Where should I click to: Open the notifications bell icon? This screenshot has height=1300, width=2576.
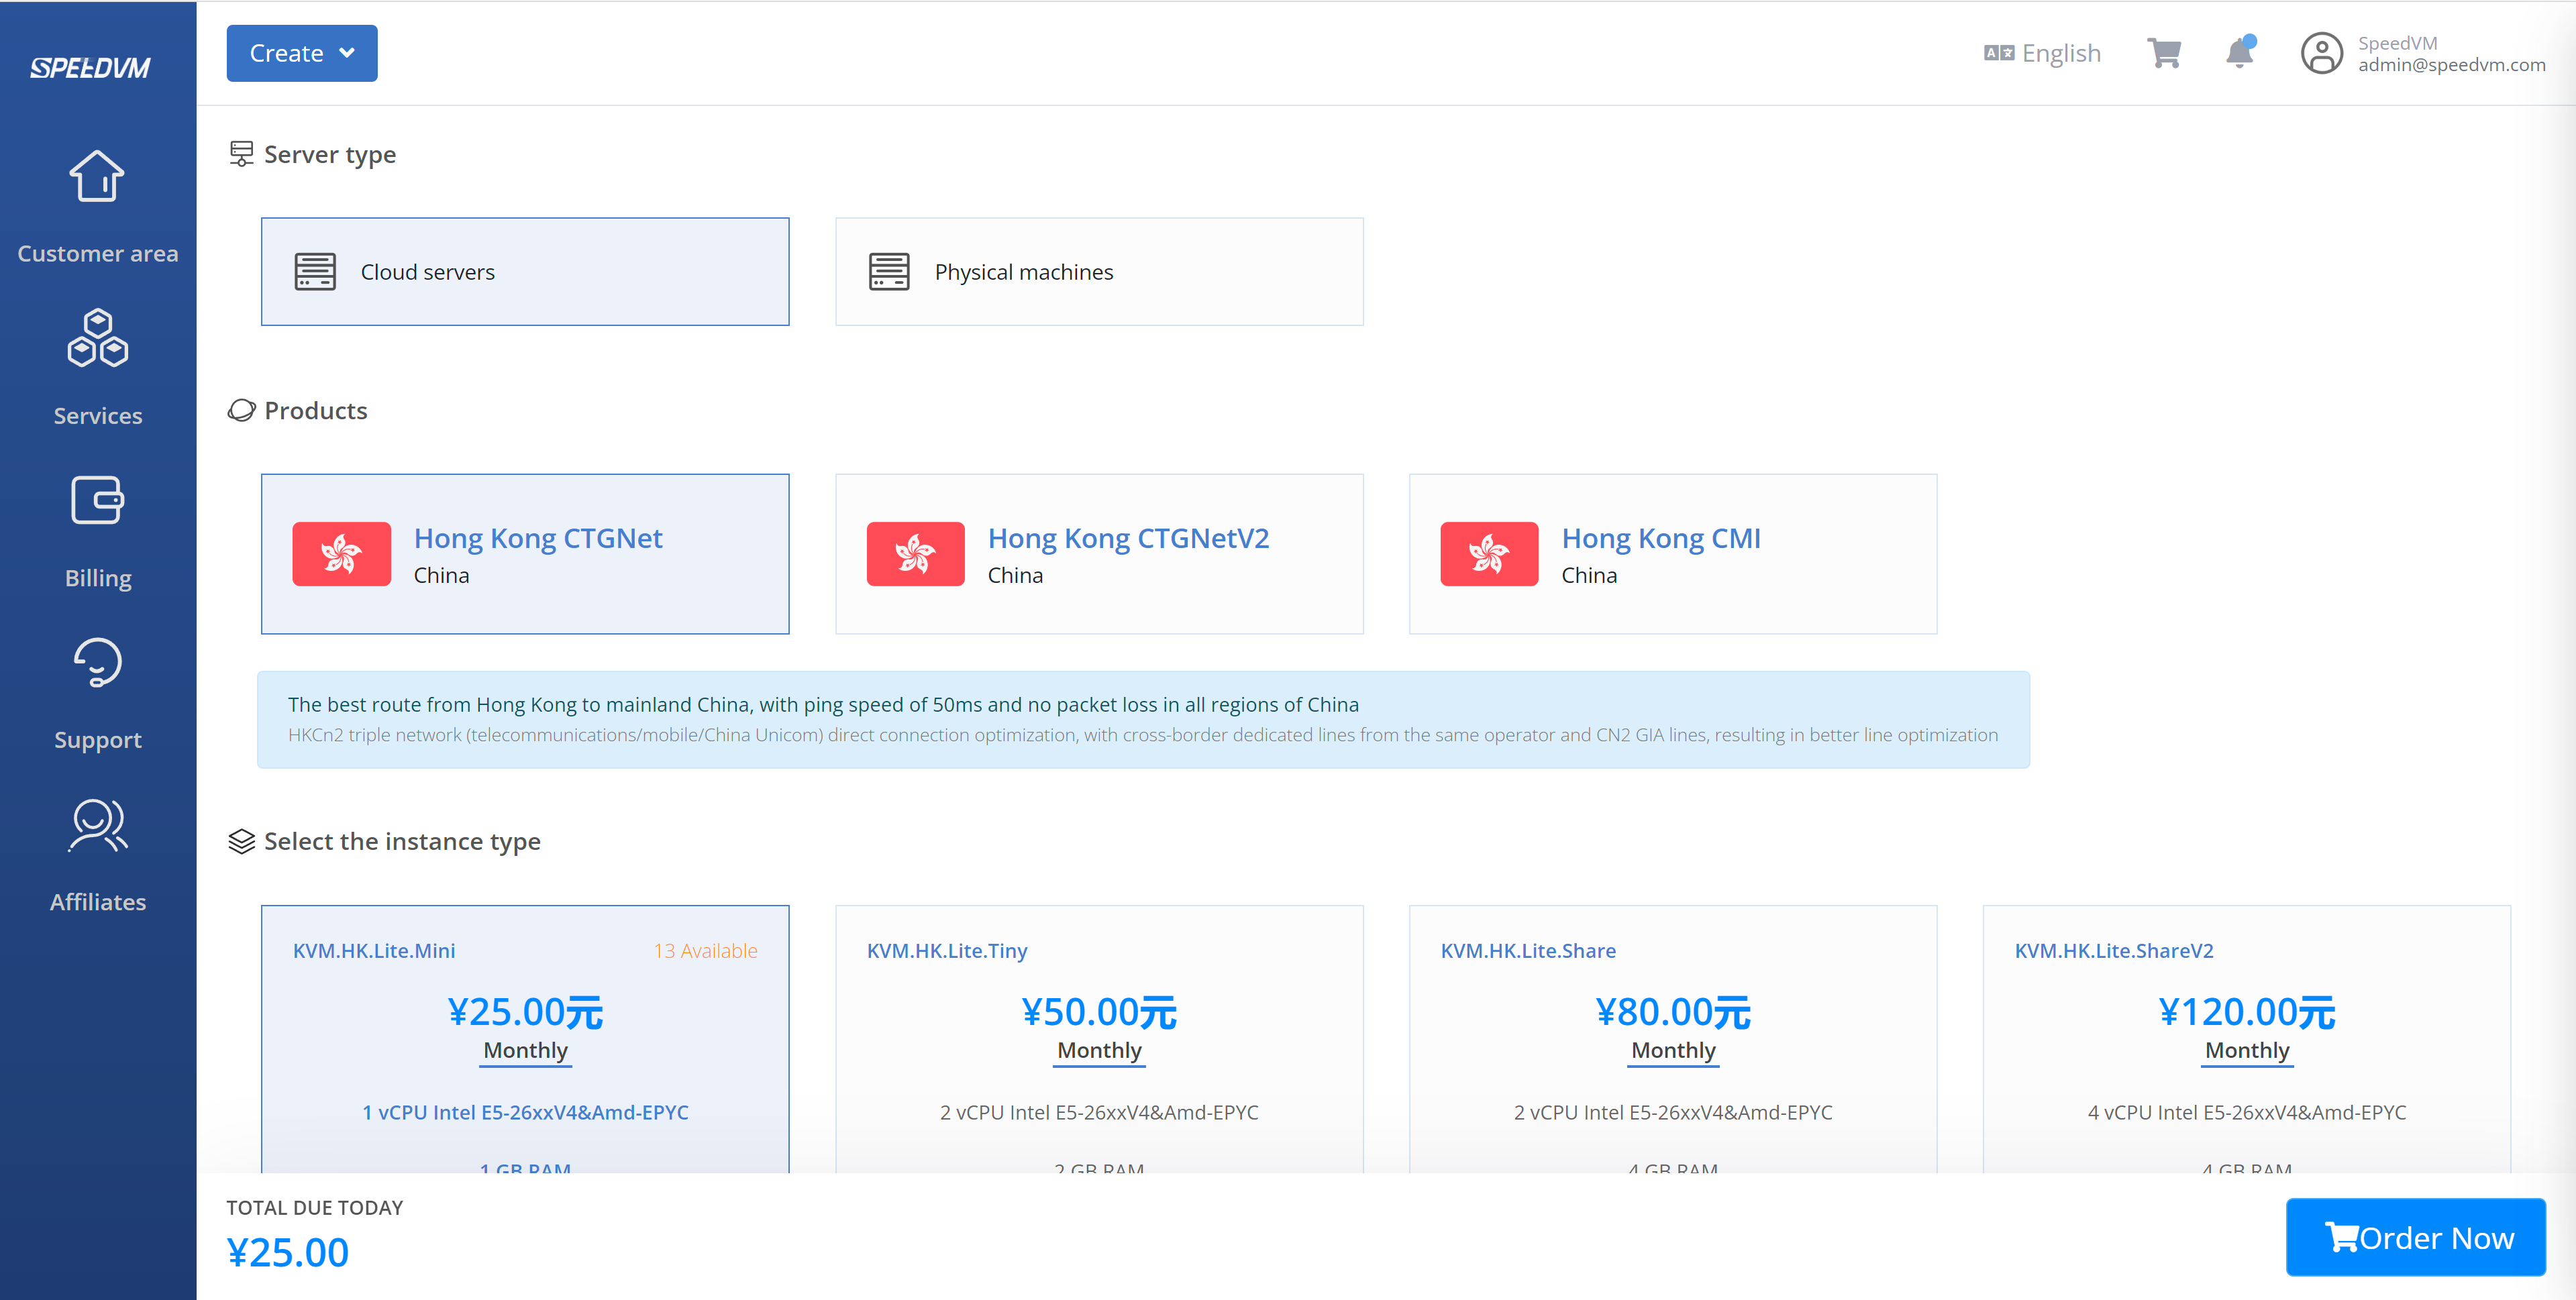(x=2240, y=52)
